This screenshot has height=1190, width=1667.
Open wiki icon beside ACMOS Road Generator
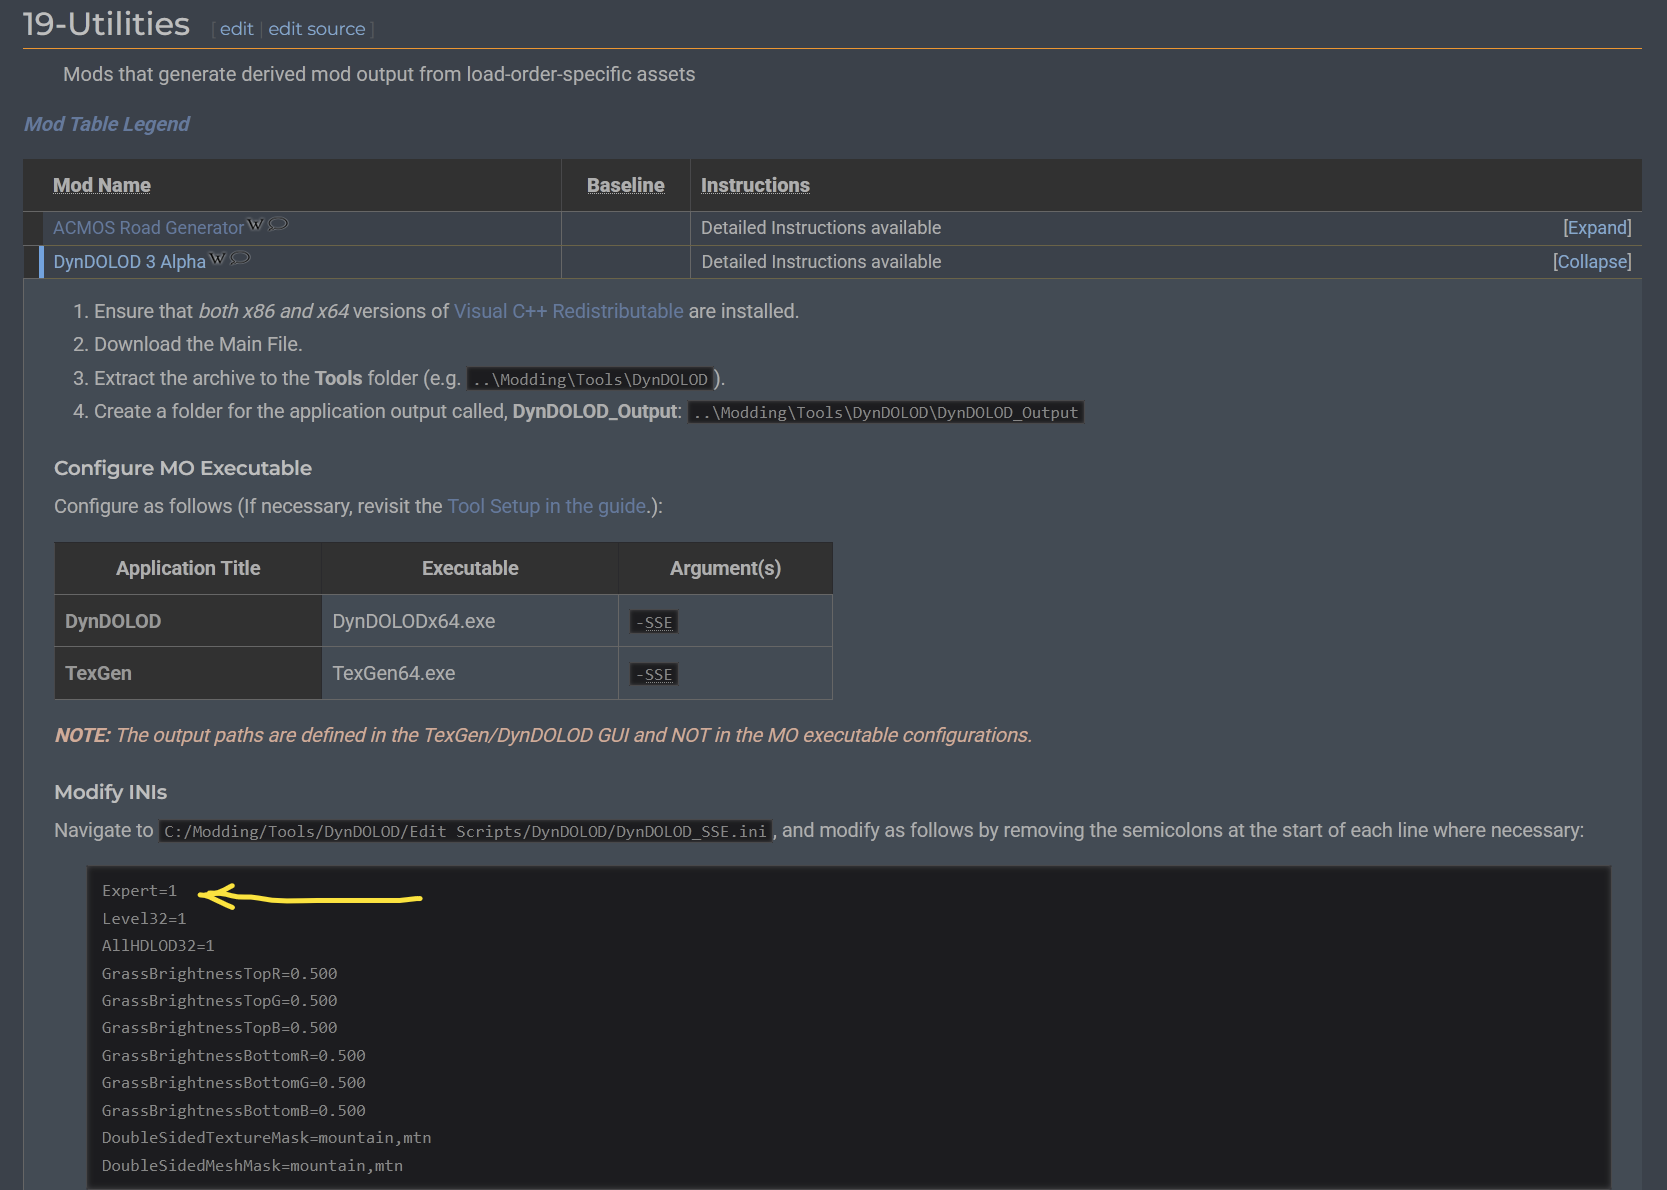(255, 224)
